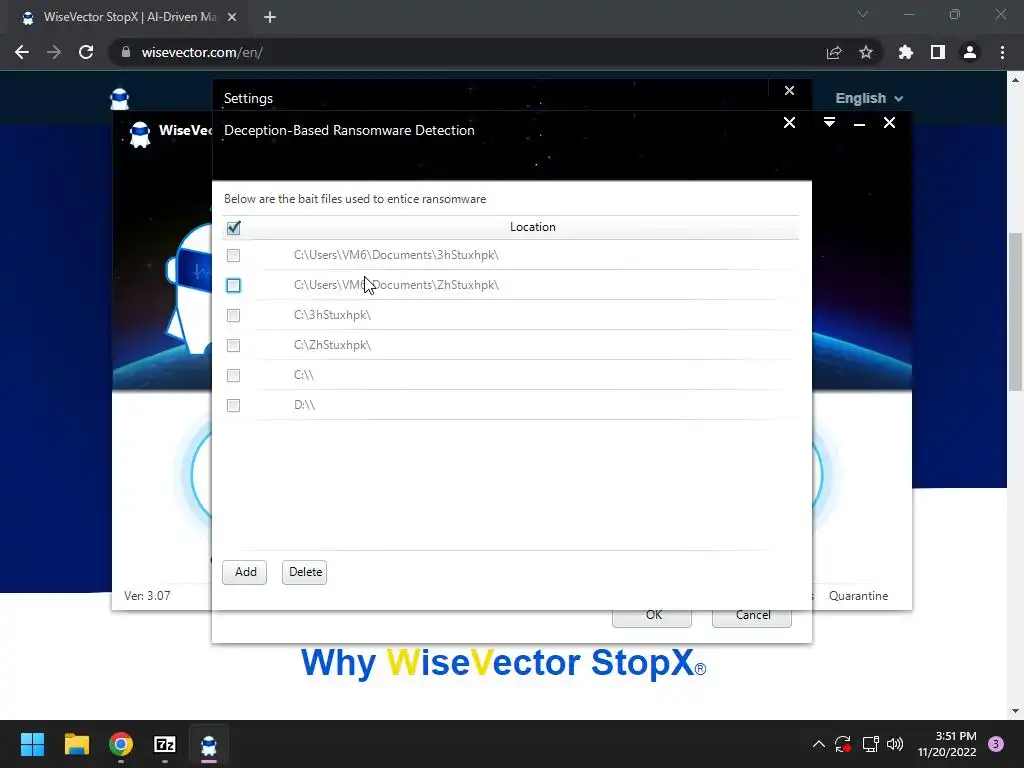Open the Chrome three-dot menu
This screenshot has width=1024, height=768.
(x=1002, y=52)
